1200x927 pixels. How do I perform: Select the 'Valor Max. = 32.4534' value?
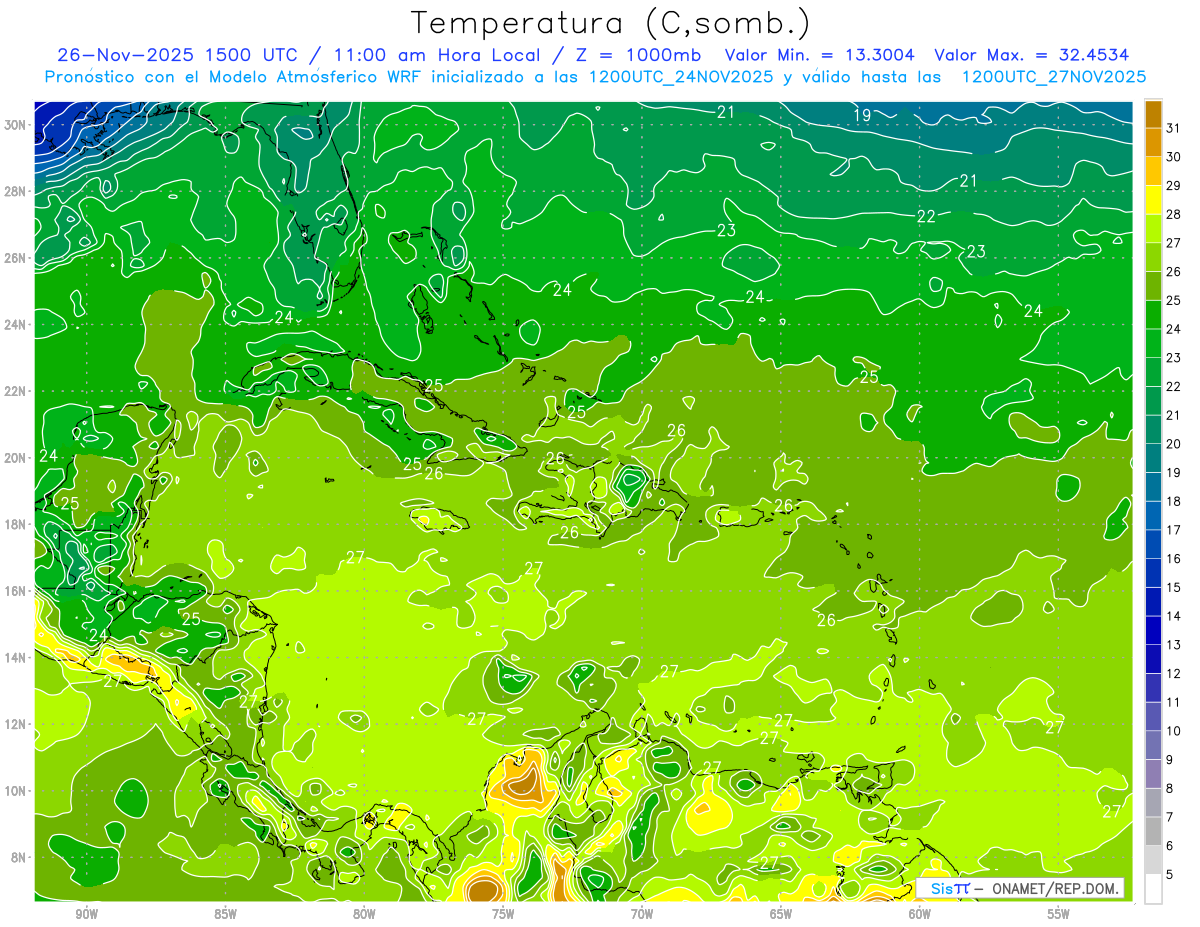[x=1032, y=55]
